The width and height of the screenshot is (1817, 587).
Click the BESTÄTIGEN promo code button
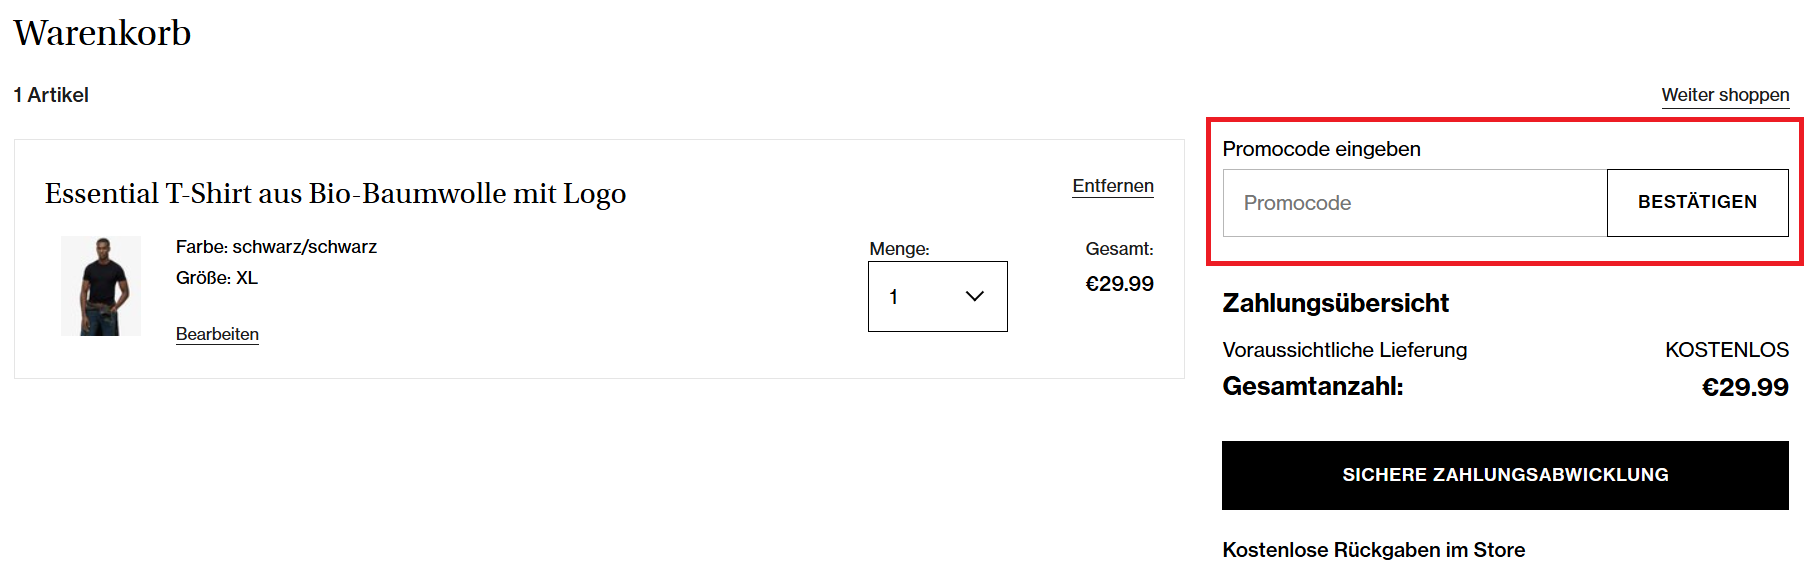pyautogui.click(x=1697, y=202)
